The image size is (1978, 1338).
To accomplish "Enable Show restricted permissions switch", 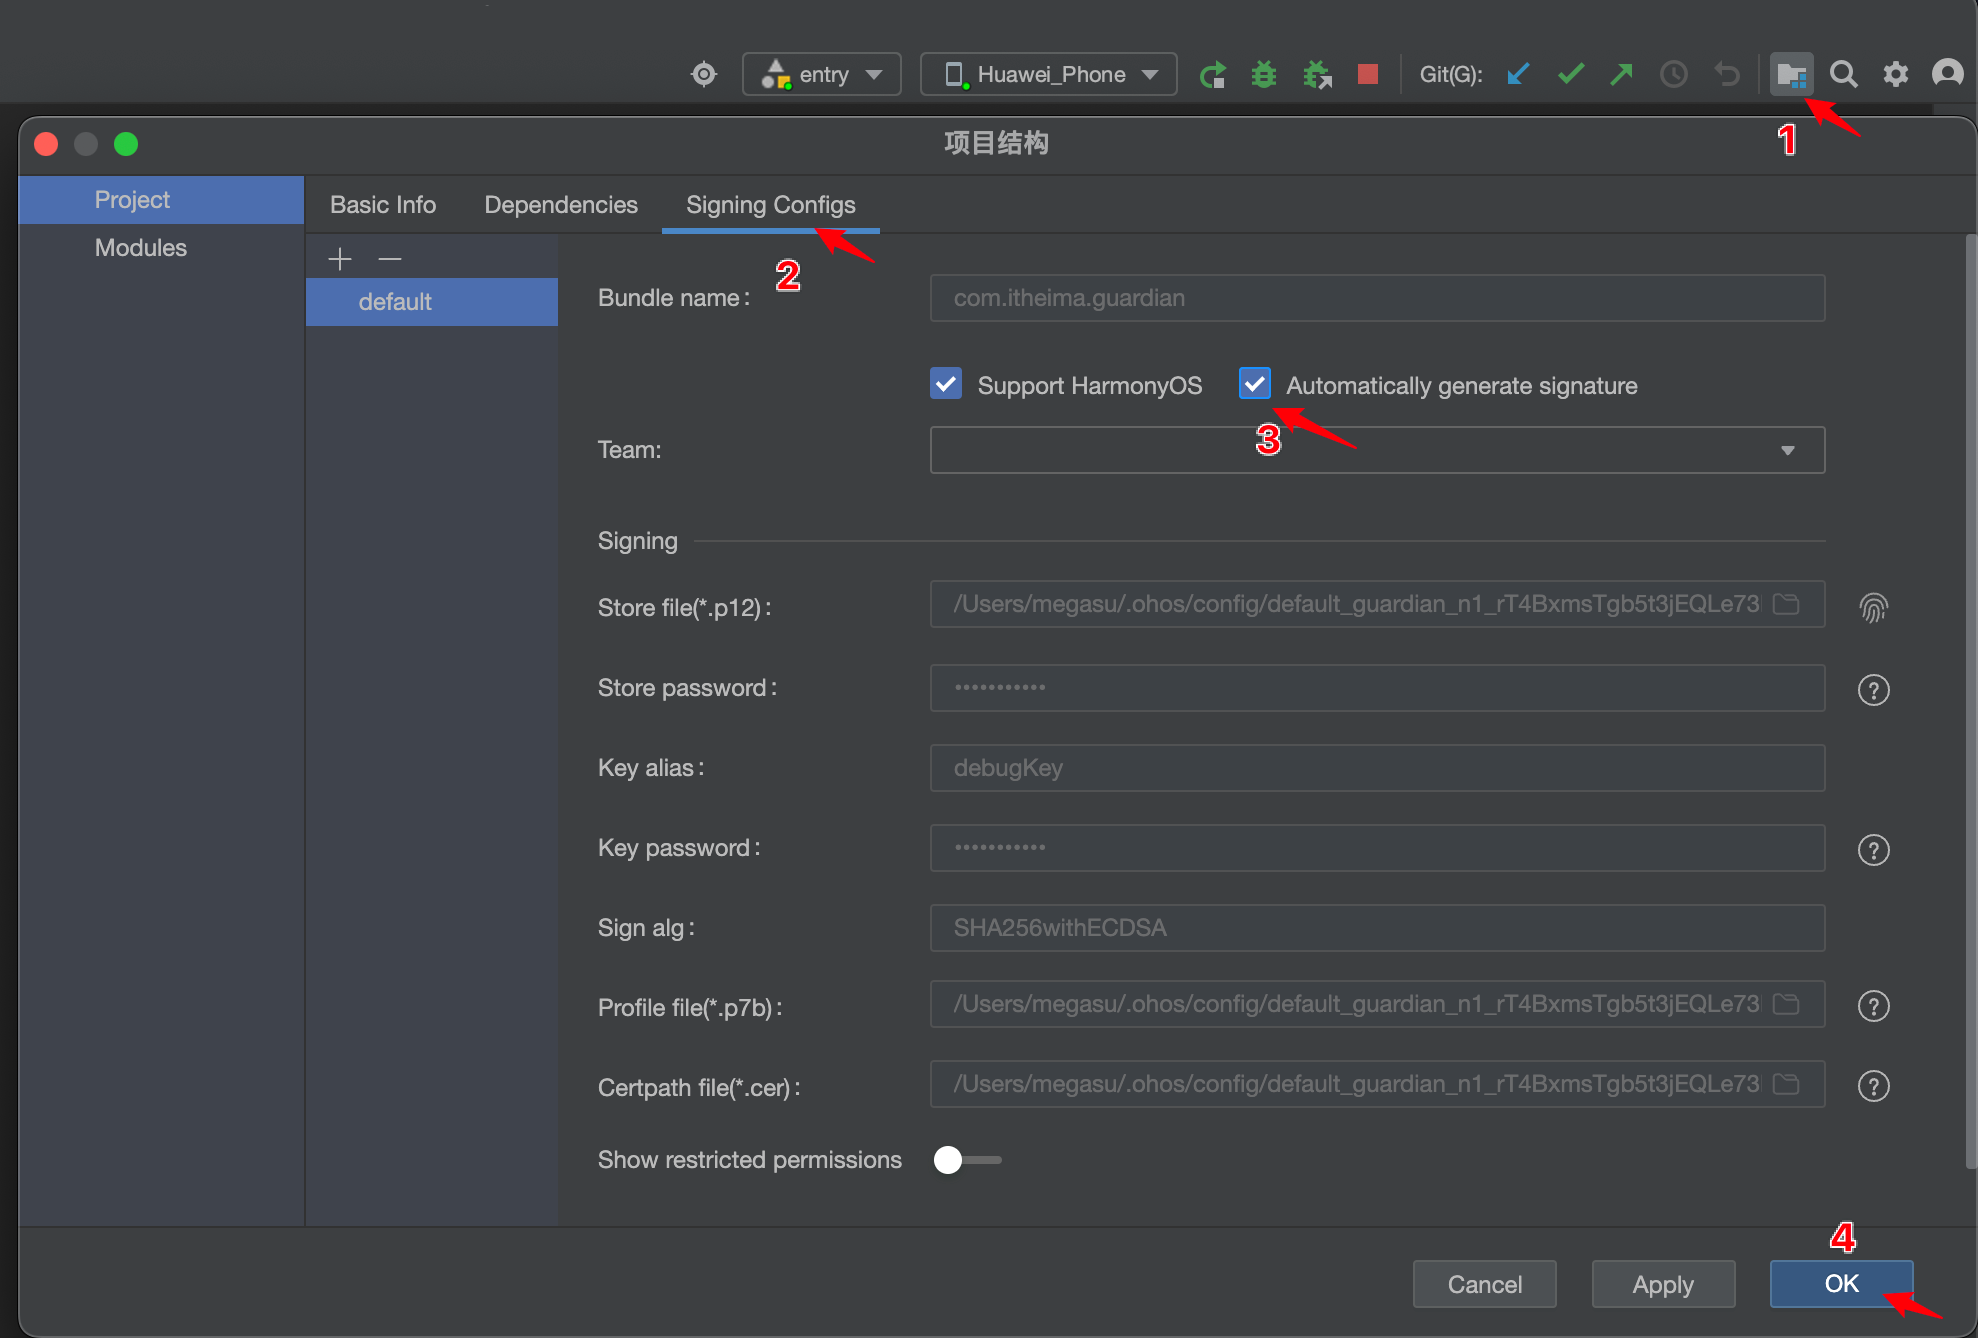I will [965, 1160].
